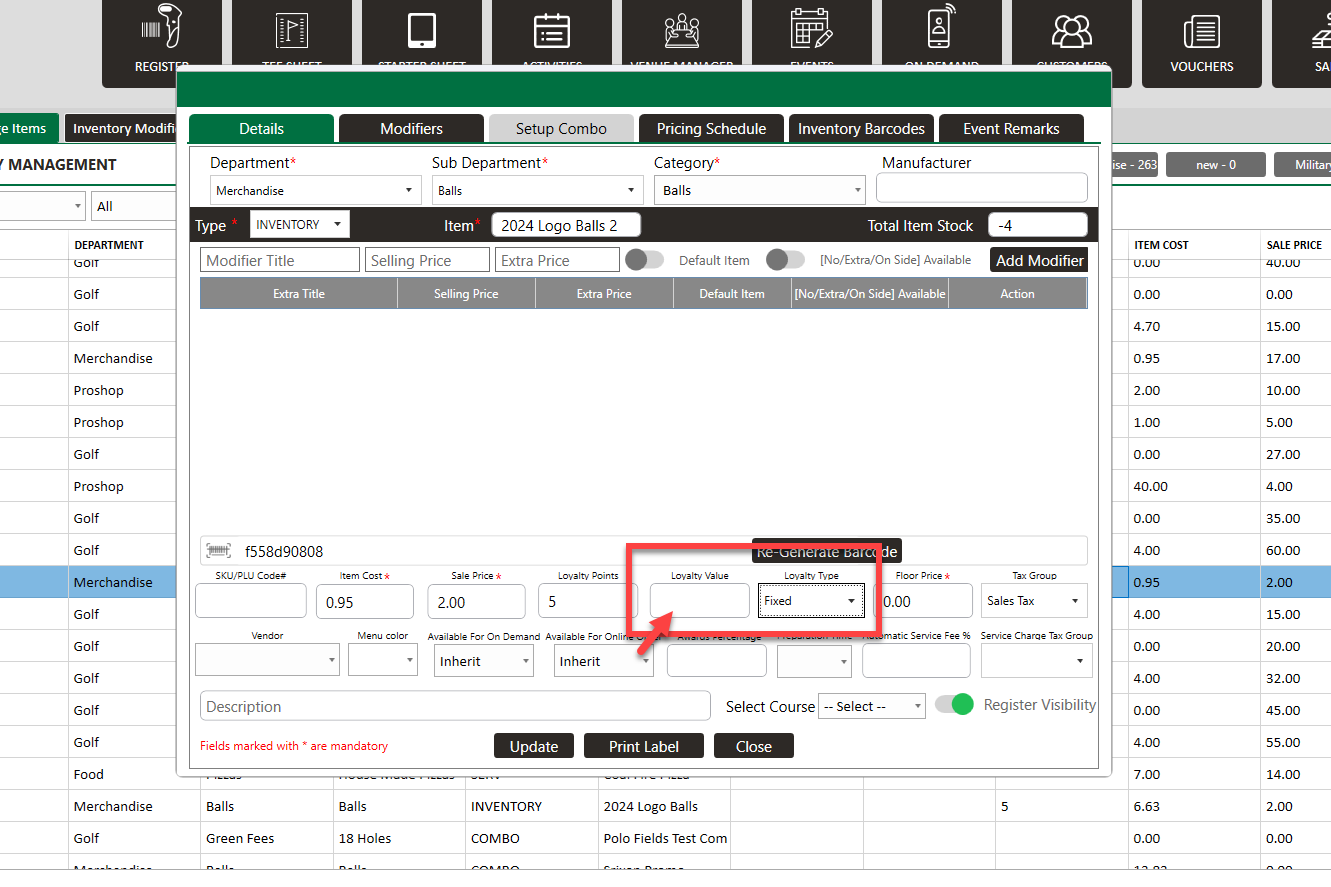Open the Activities calendar icon
The height and width of the screenshot is (887, 1331).
tap(551, 32)
